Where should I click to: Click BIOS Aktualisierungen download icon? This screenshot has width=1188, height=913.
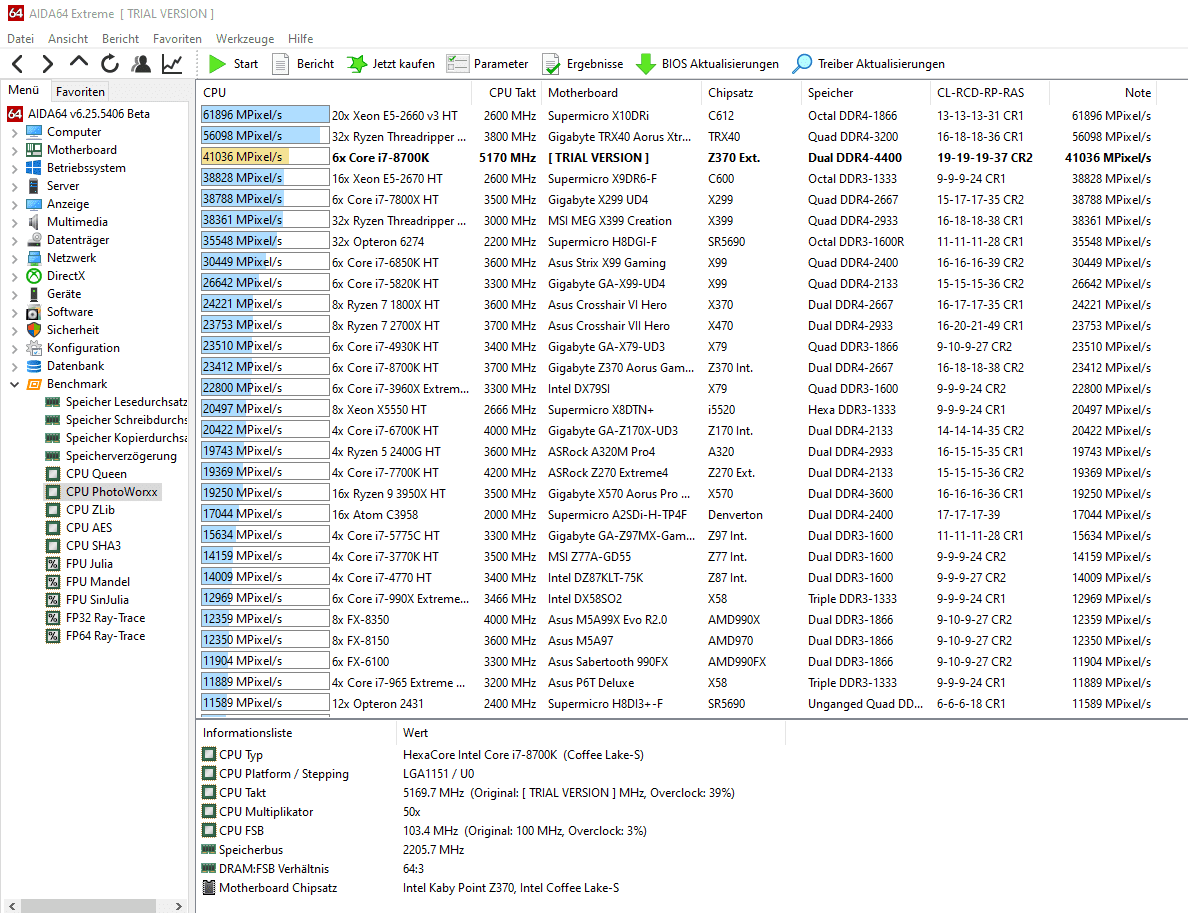[x=646, y=64]
